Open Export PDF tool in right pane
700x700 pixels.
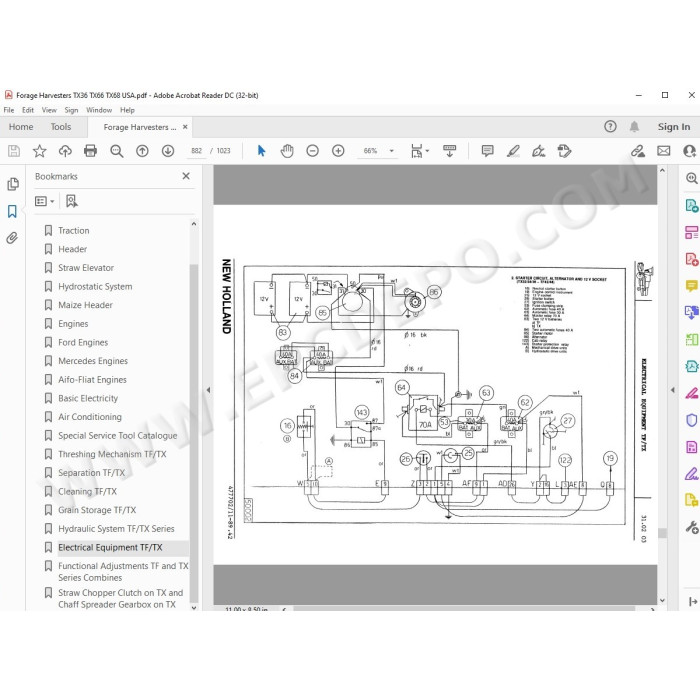[692, 205]
